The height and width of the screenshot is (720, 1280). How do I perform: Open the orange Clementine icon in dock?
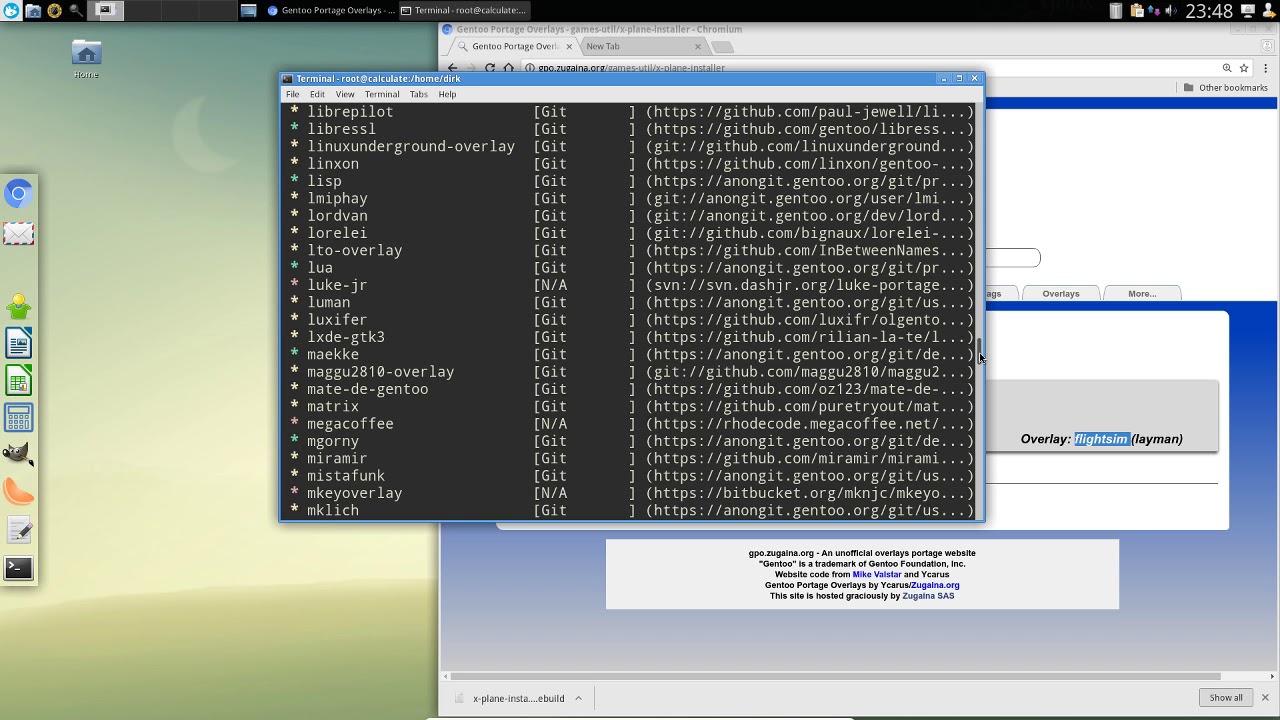(x=18, y=492)
